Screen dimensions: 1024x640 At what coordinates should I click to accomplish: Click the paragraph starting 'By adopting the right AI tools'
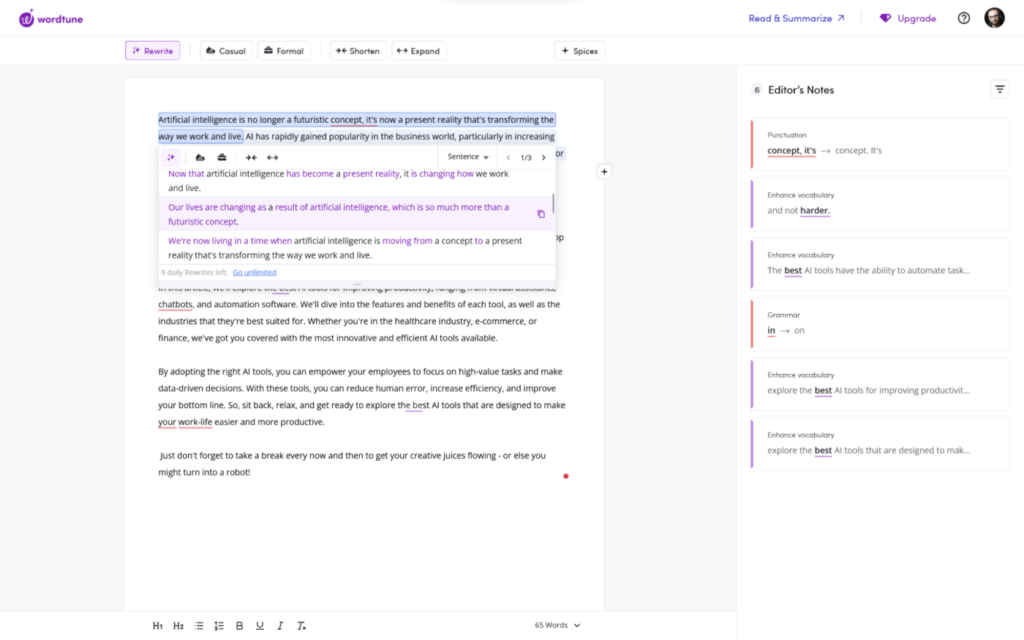coord(362,396)
